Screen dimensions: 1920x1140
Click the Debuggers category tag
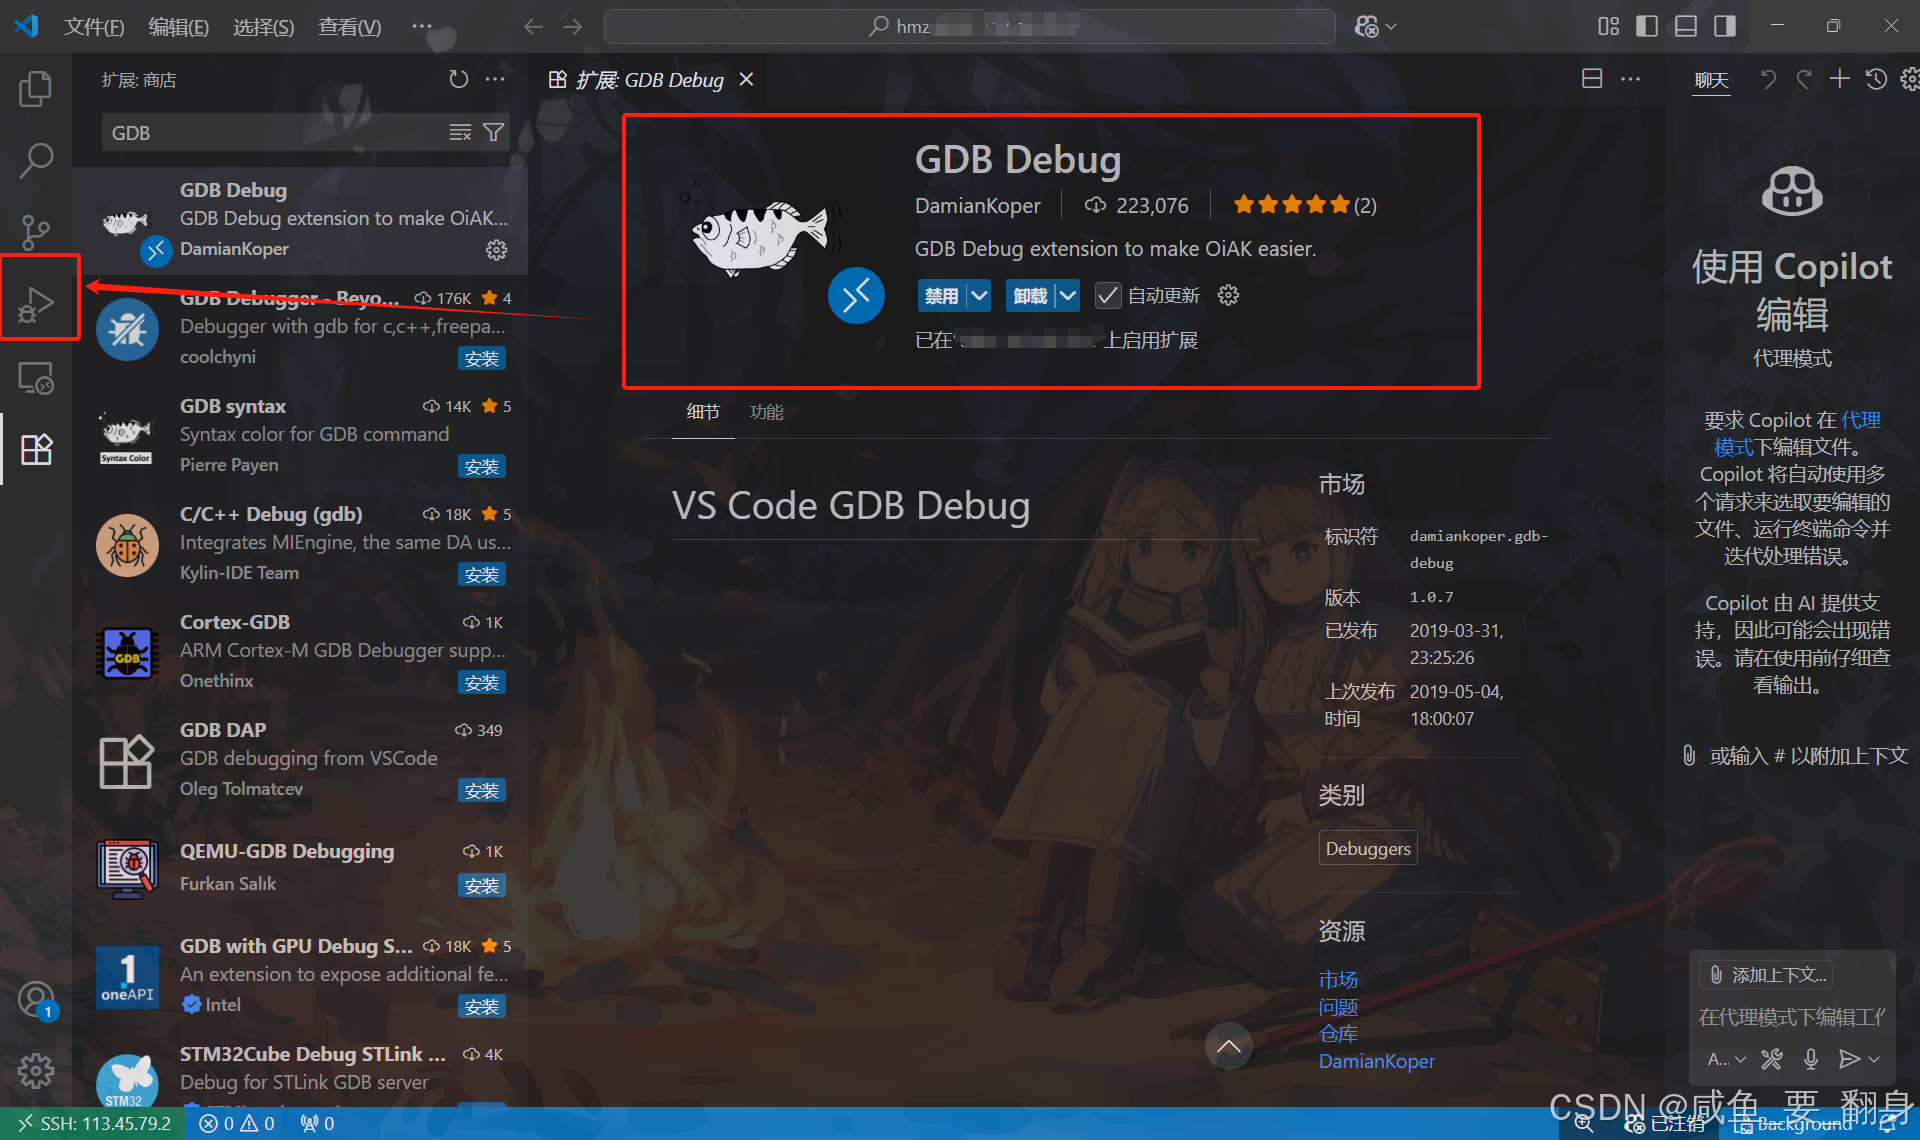[1368, 848]
